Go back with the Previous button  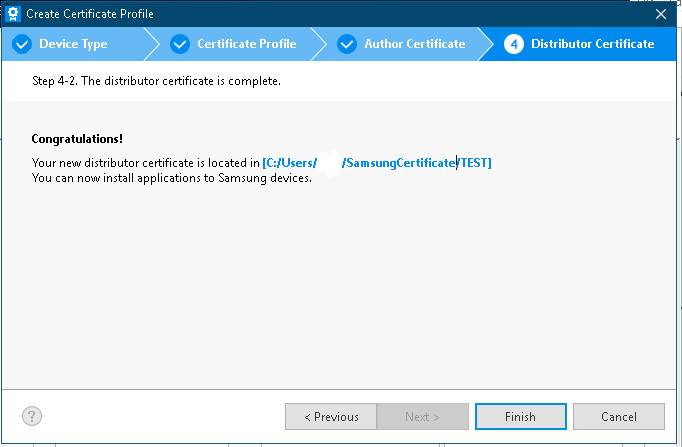pyautogui.click(x=331, y=417)
